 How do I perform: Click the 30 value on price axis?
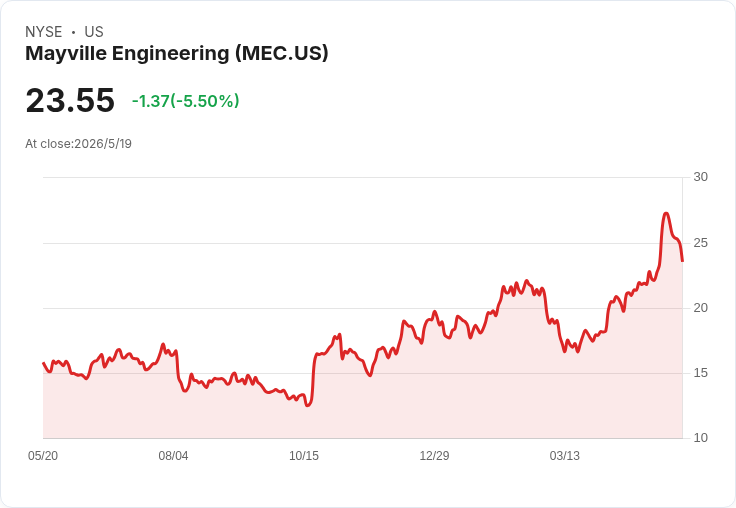pyautogui.click(x=700, y=177)
